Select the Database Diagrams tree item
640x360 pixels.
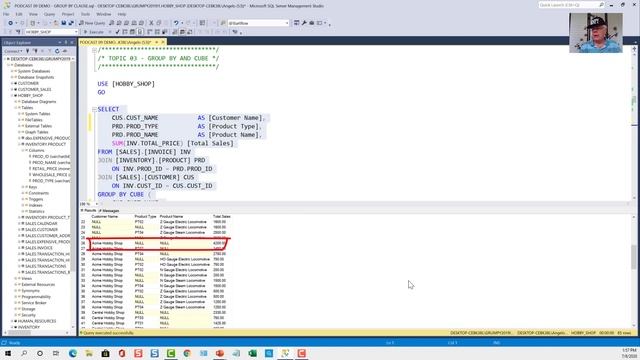click(x=39, y=102)
